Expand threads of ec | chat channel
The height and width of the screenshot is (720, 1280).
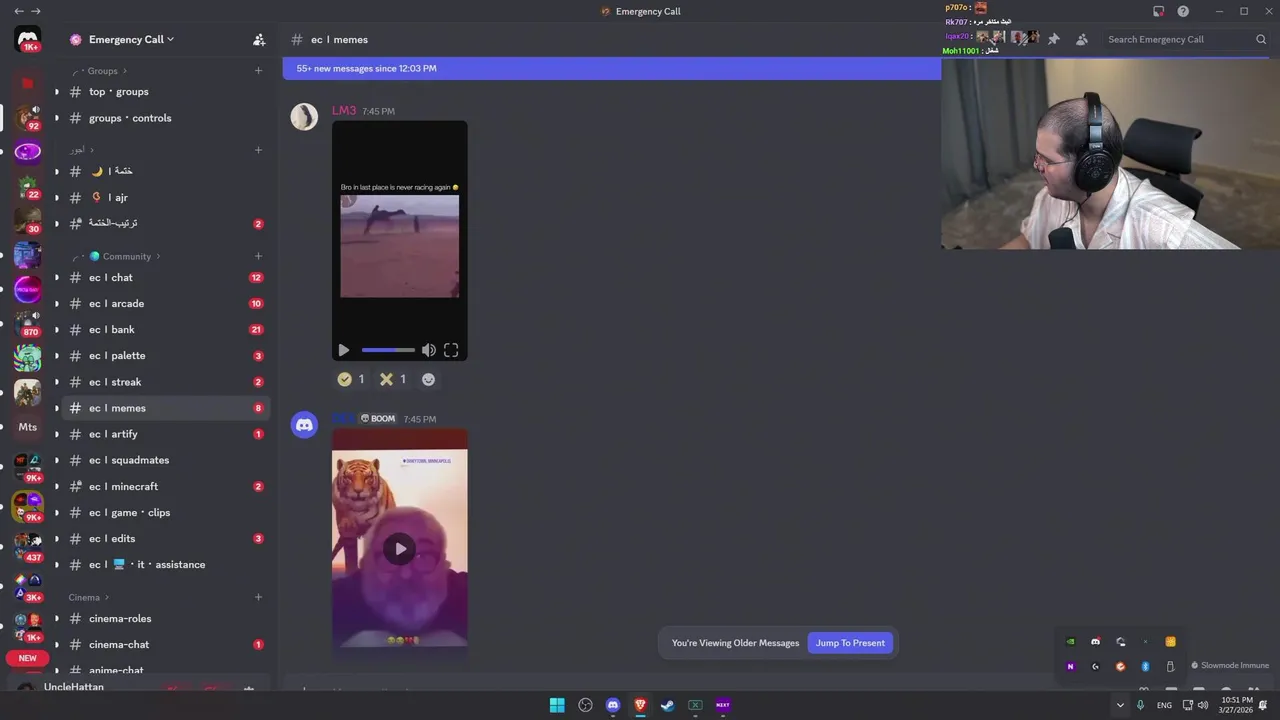click(56, 277)
